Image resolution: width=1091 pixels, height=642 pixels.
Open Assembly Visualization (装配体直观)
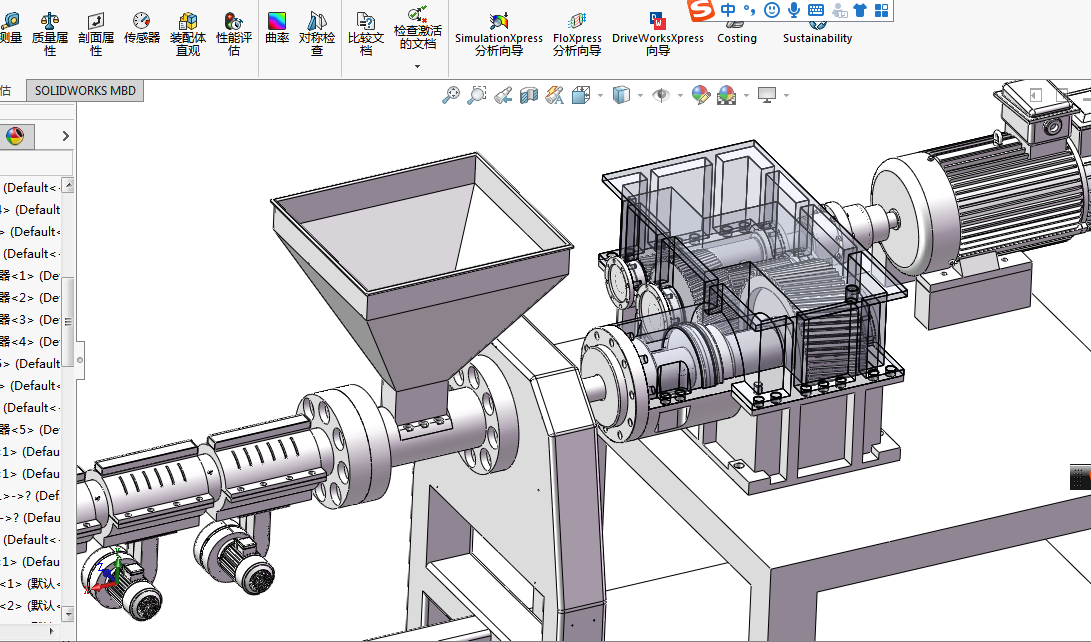click(188, 34)
